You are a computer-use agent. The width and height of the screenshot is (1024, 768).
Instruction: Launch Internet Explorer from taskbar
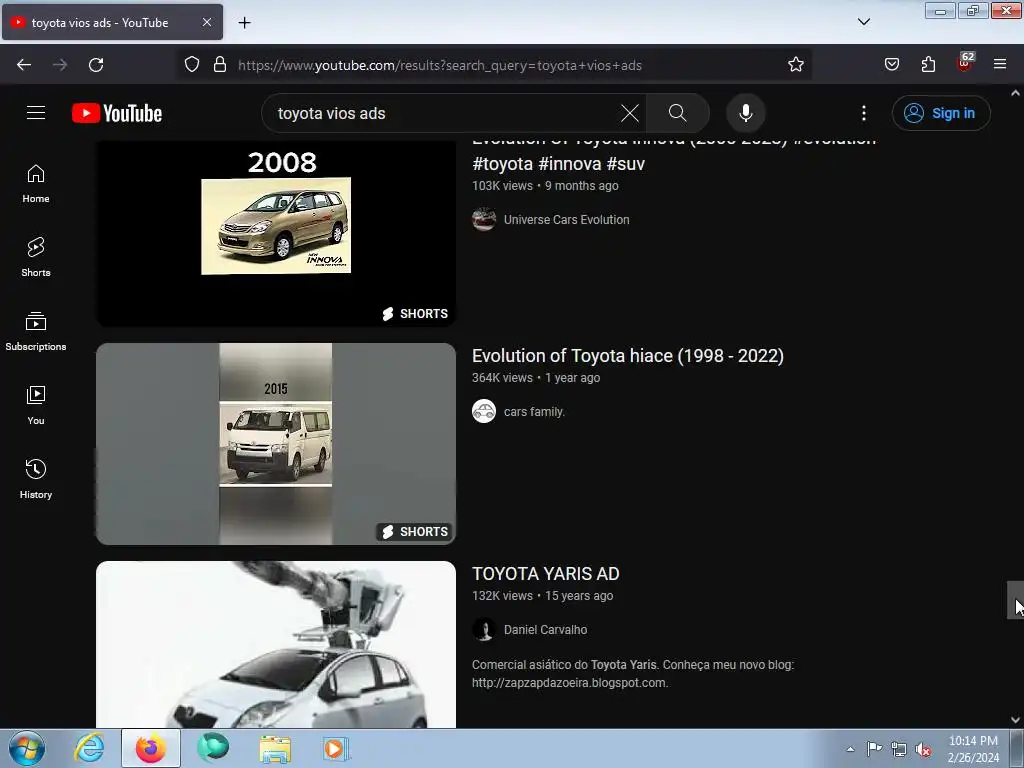[x=89, y=748]
